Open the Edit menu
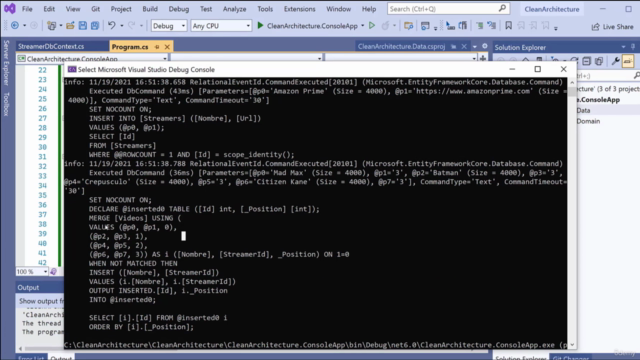The image size is (640, 360). coord(49,9)
